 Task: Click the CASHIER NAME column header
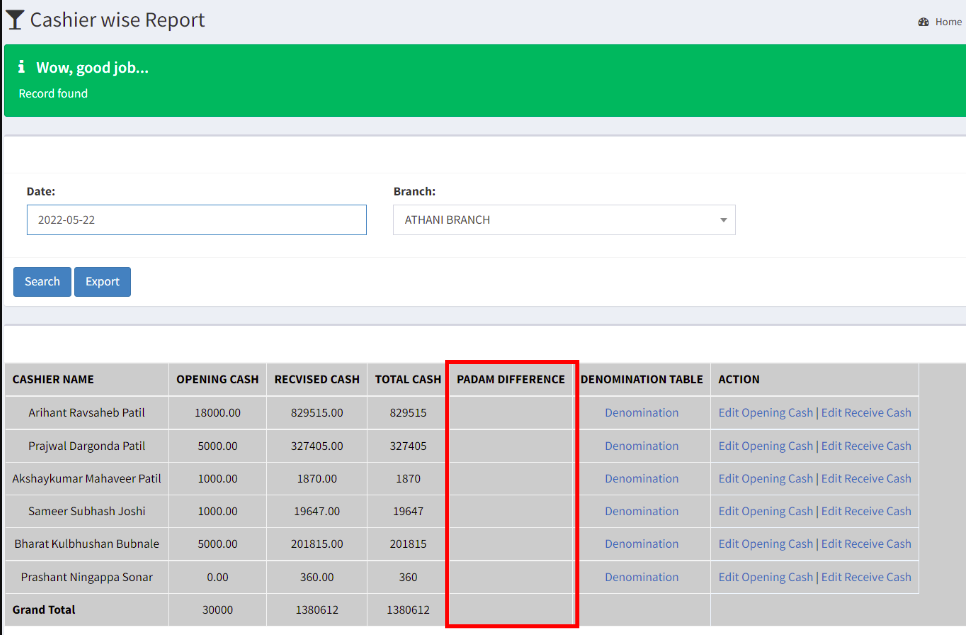[53, 379]
